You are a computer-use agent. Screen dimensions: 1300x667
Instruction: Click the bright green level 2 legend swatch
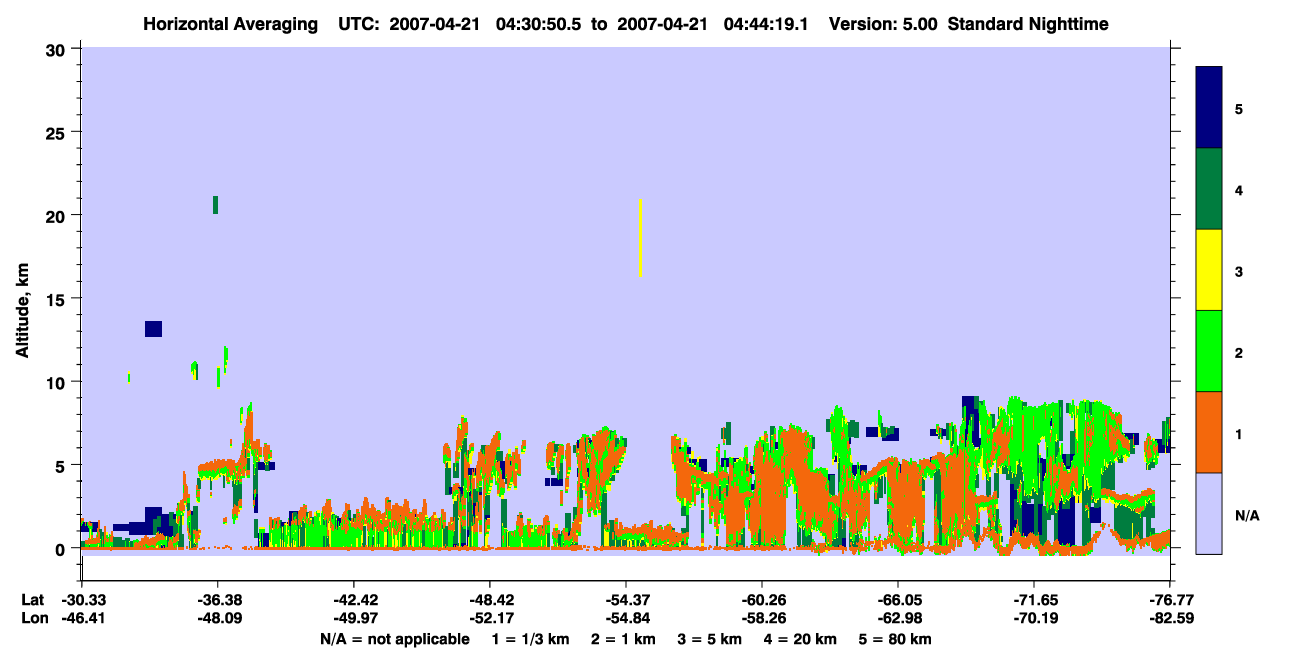(x=1209, y=351)
